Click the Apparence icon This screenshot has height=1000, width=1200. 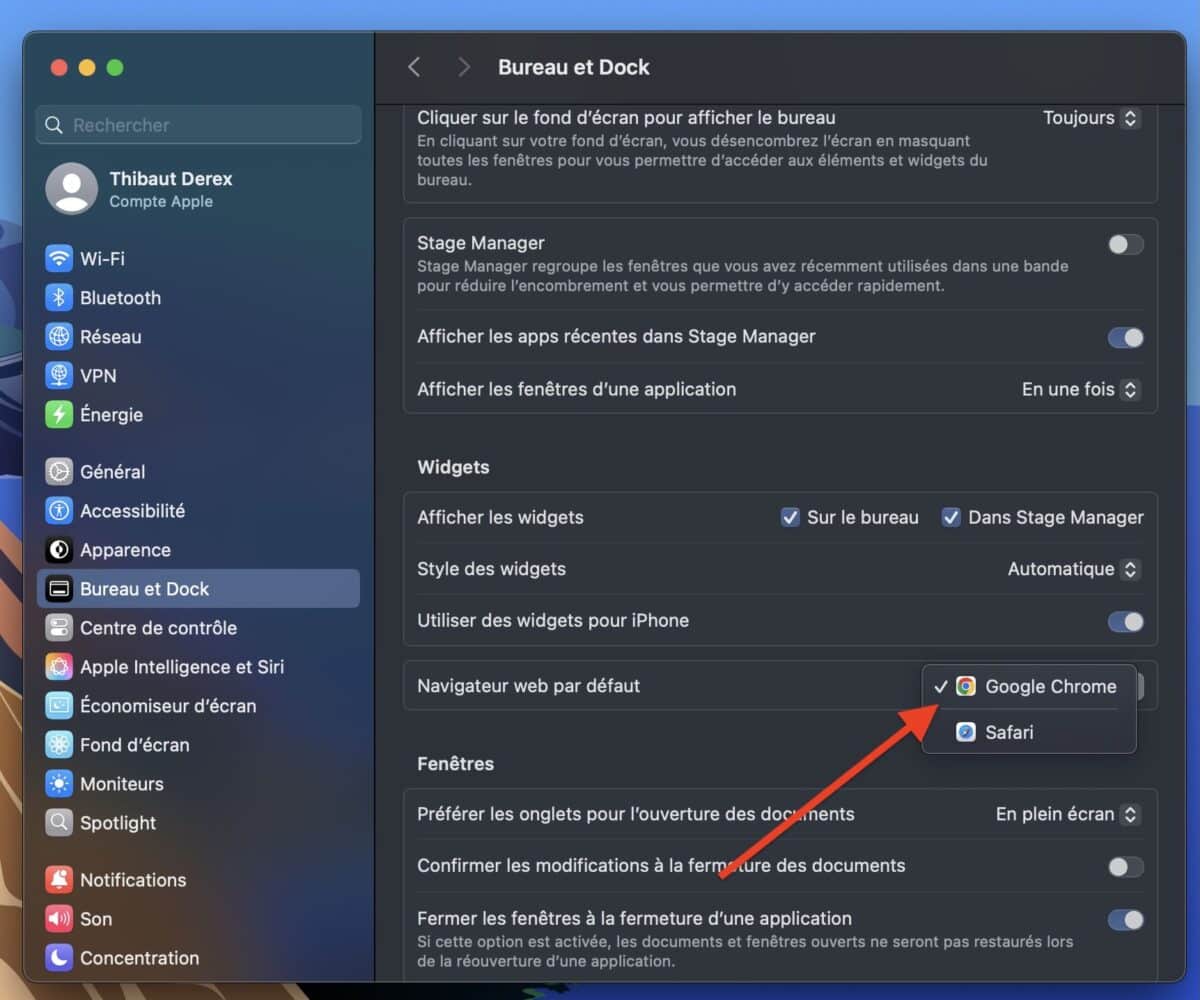tap(59, 549)
